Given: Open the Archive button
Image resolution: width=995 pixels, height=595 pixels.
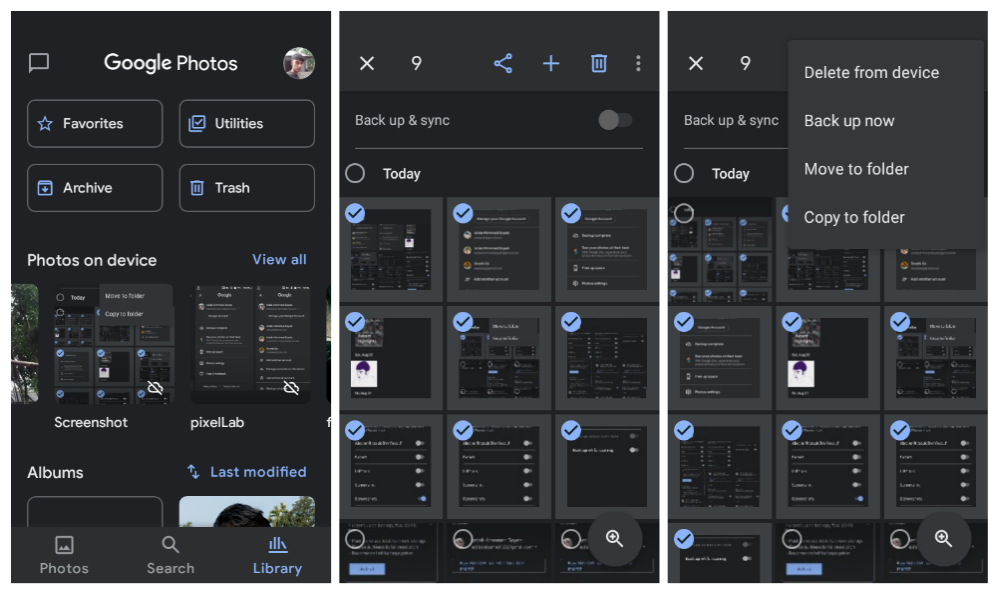Looking at the screenshot, I should point(95,188).
